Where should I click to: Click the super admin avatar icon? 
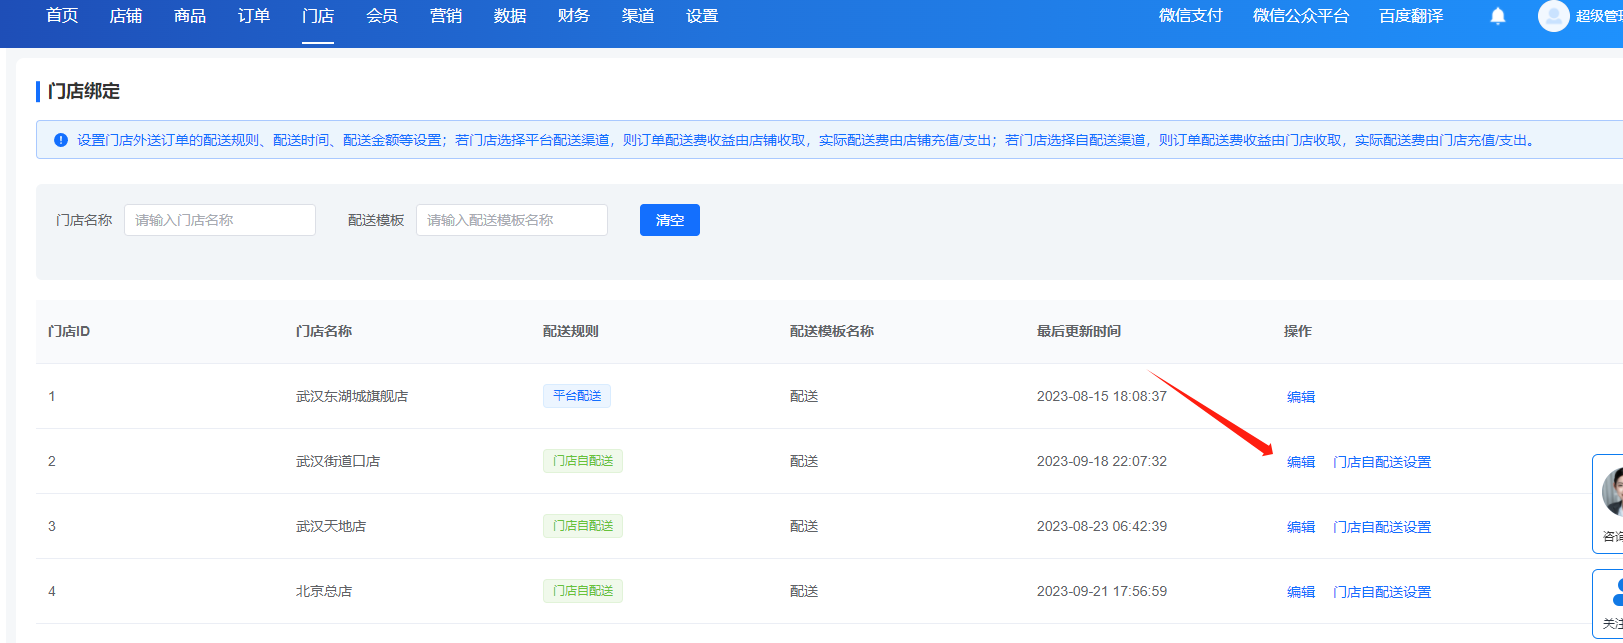(1553, 16)
